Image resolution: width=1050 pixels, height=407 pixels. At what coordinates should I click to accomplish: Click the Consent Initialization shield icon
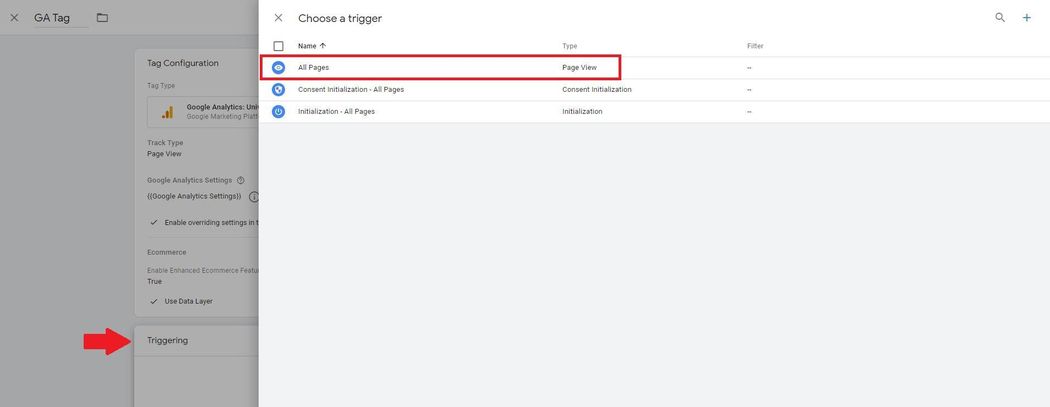pyautogui.click(x=279, y=90)
